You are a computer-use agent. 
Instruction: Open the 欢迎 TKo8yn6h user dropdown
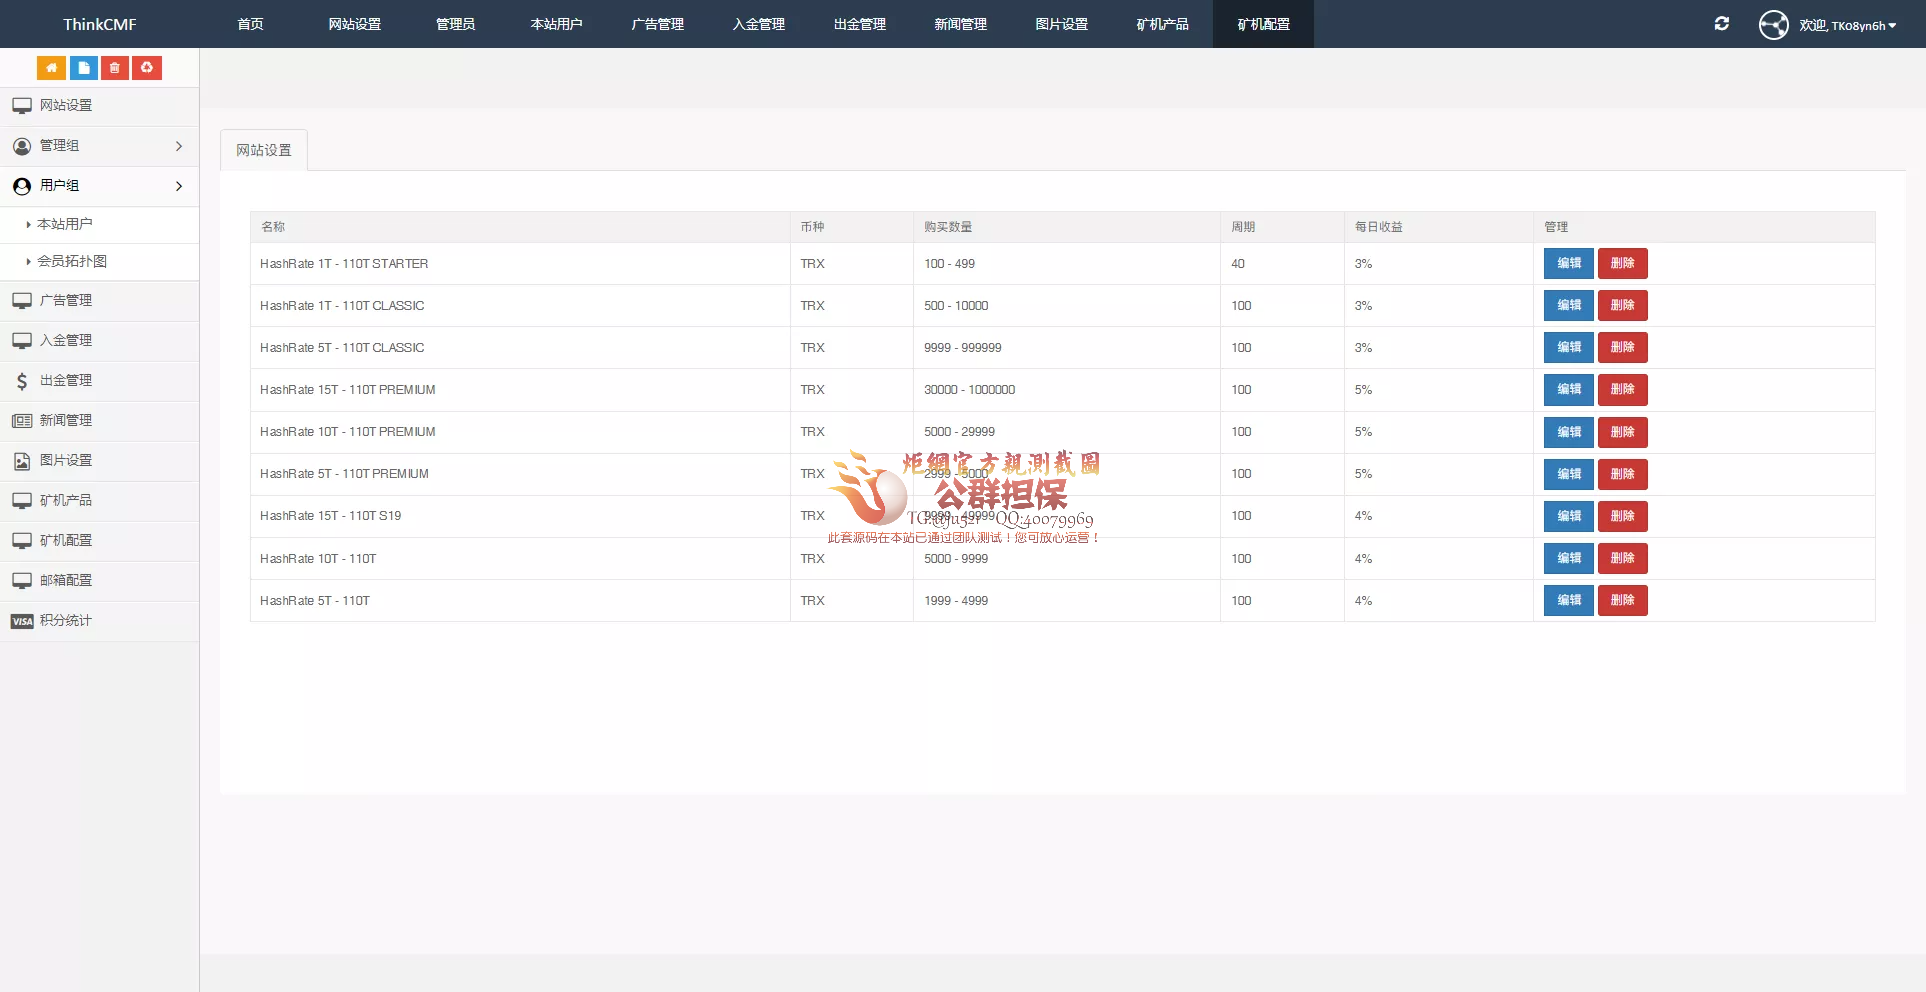pos(1847,26)
